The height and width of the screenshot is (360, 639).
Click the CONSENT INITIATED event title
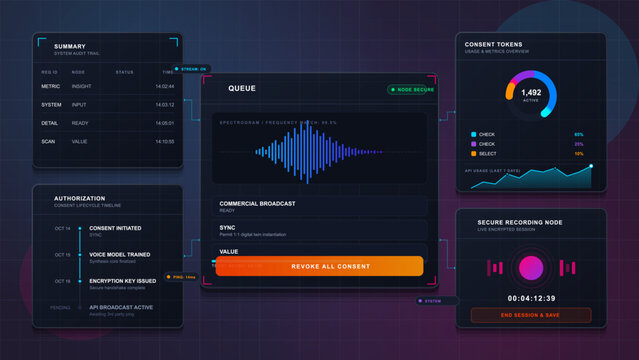coord(115,228)
